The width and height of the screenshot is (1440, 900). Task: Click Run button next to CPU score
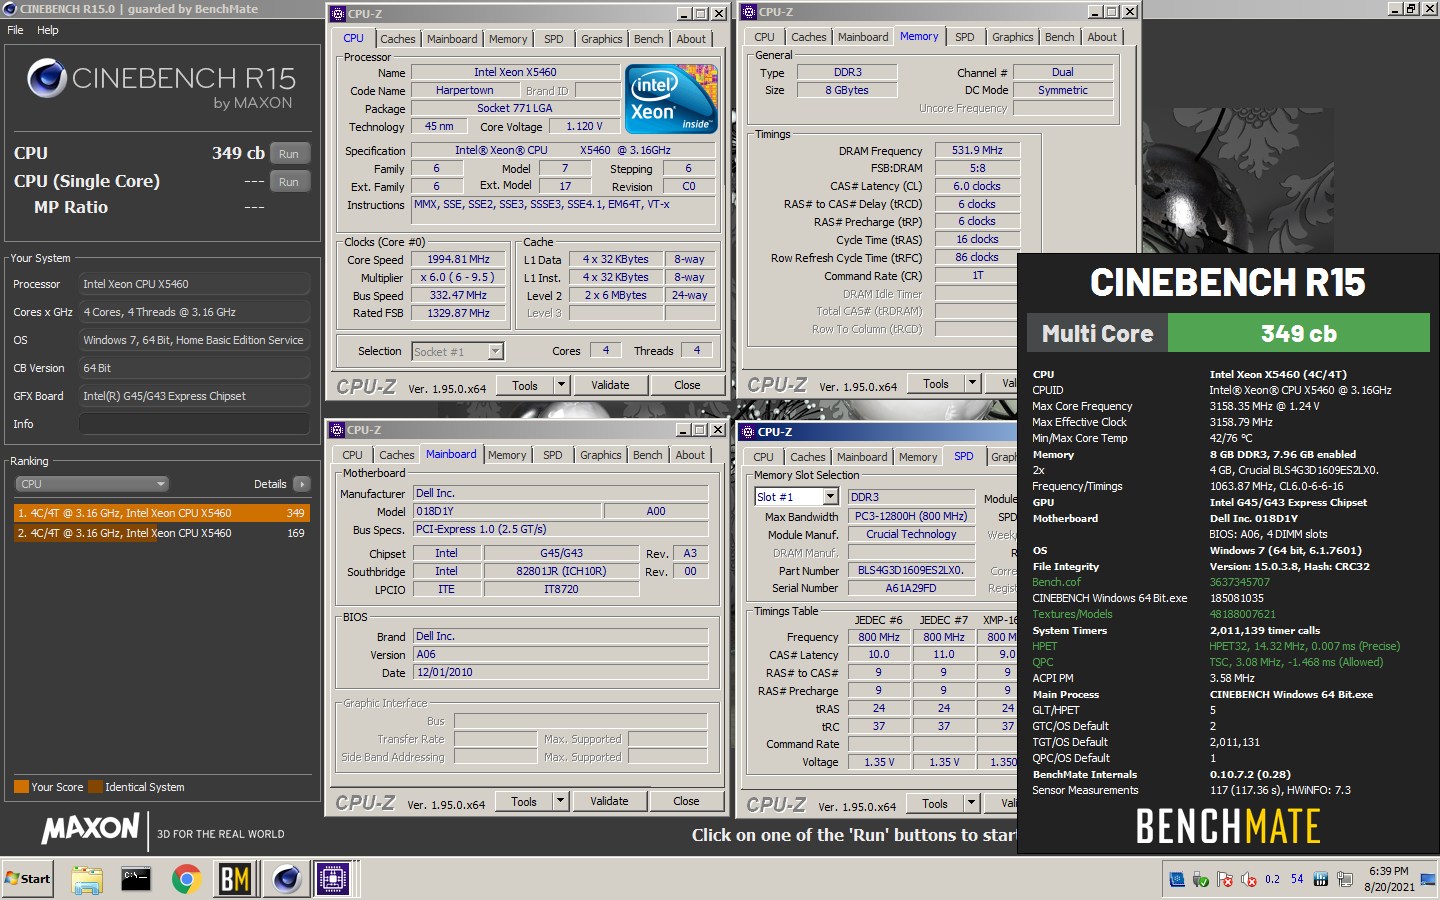[x=289, y=154]
